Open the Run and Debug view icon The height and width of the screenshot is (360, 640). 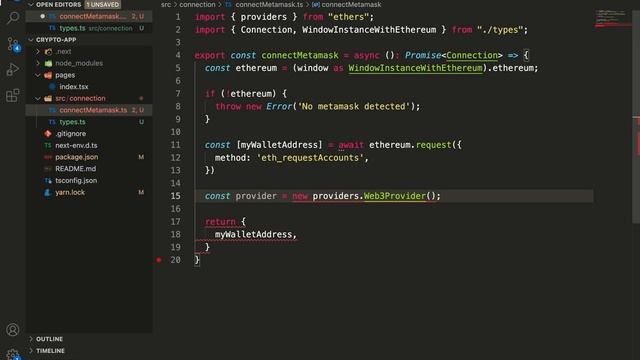coord(13,70)
